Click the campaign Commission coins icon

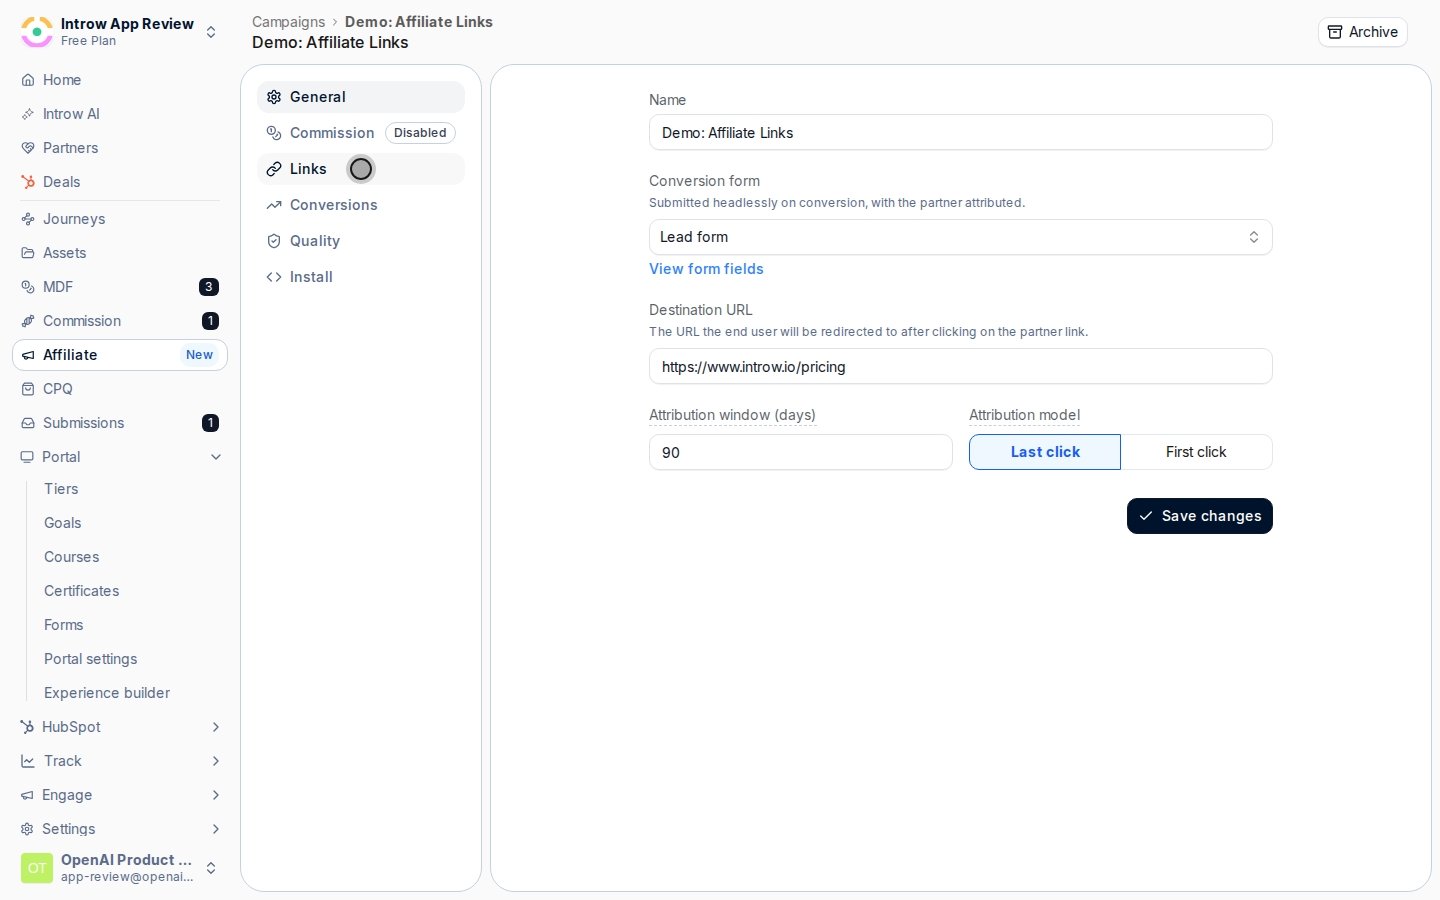pyautogui.click(x=274, y=133)
